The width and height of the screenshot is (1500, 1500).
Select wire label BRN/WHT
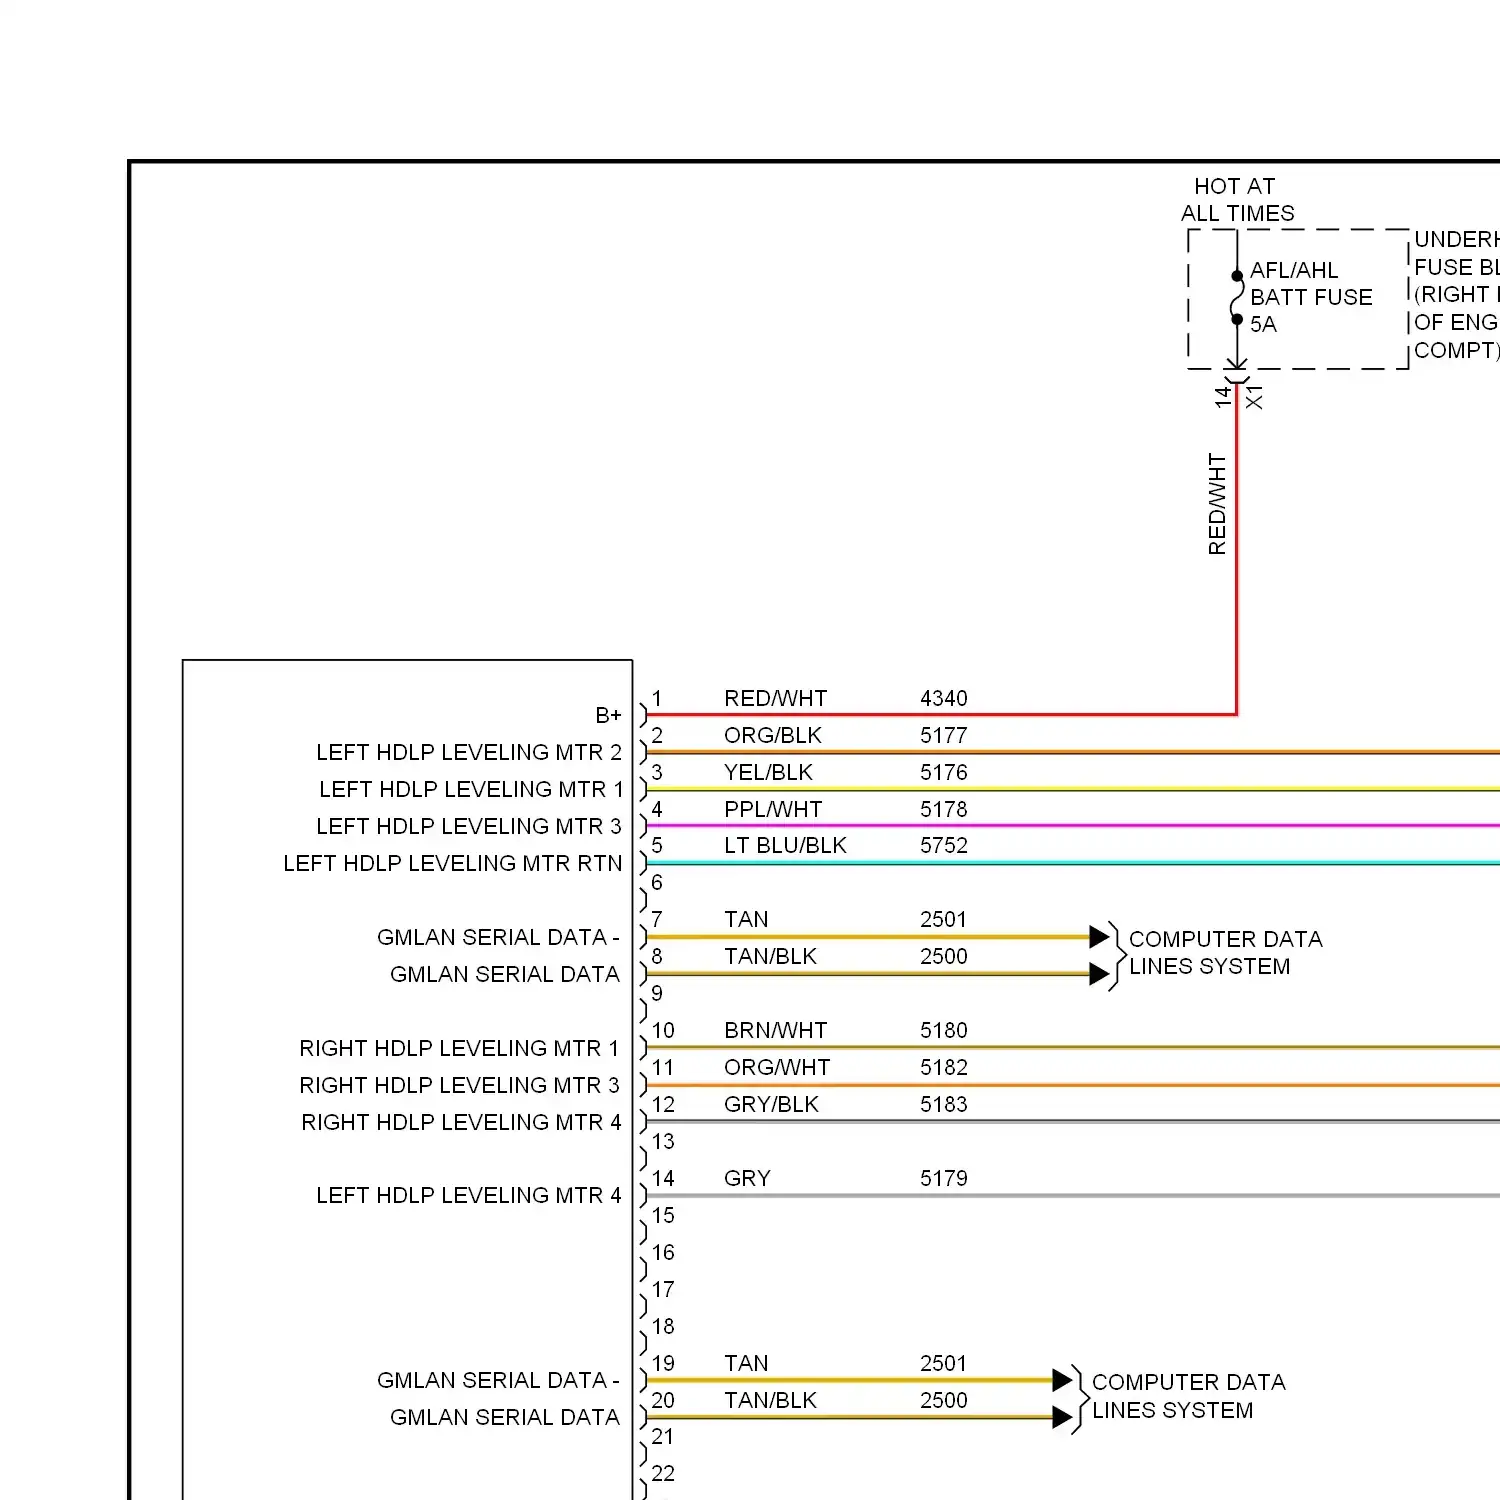(775, 1030)
